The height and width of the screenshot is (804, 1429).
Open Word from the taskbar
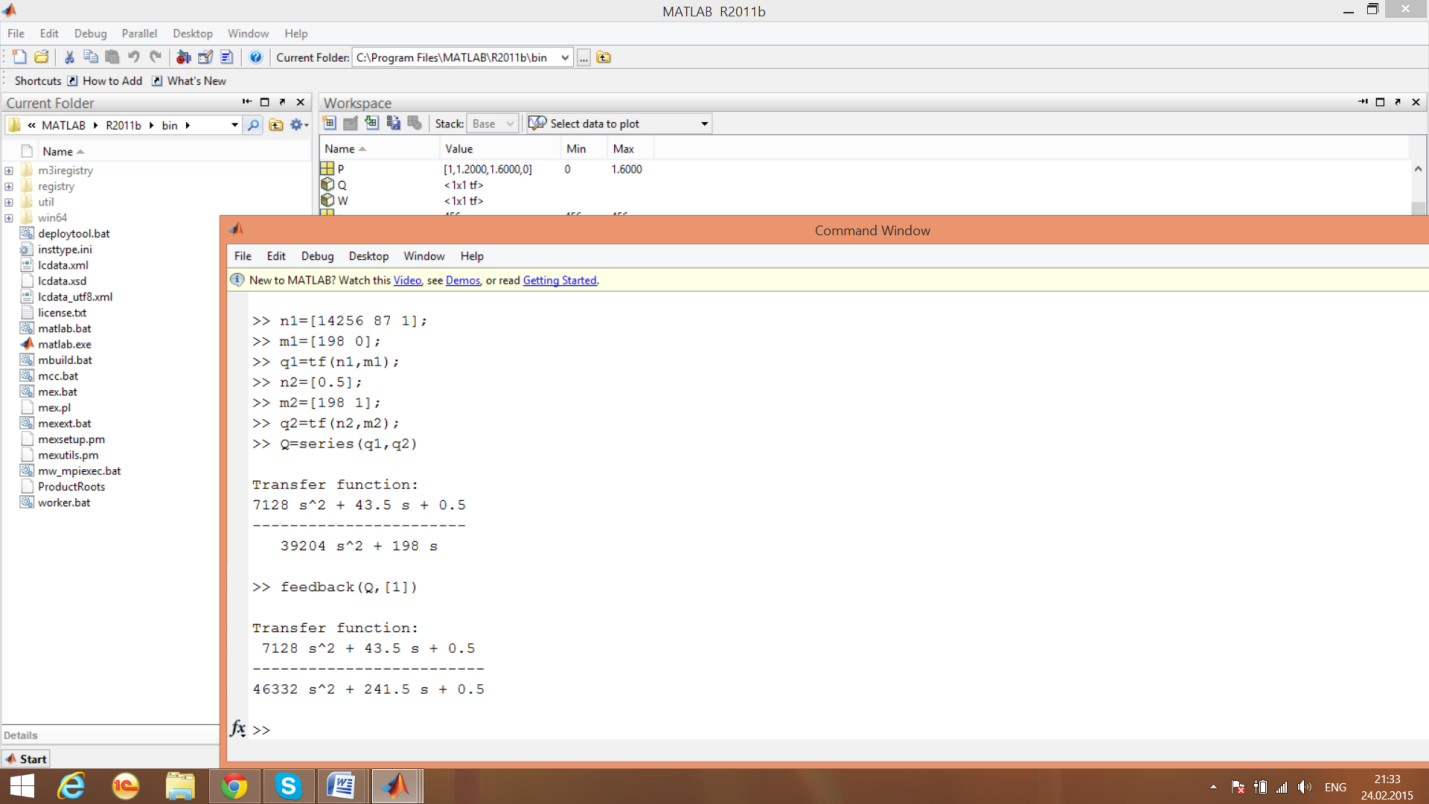point(341,786)
